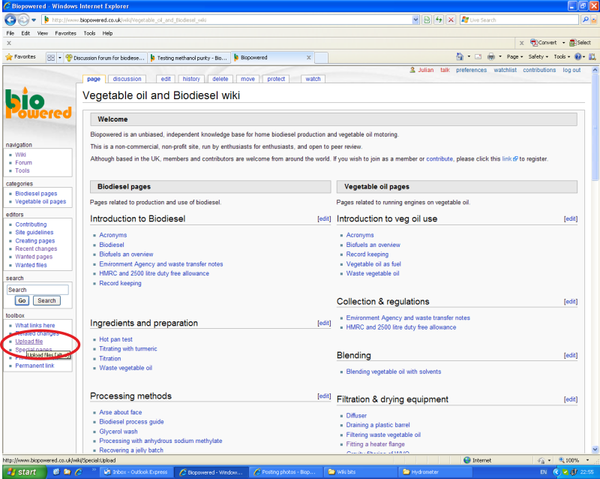Click the browser Back arrow button
Screen dimensions: 600x479
click(11, 19)
